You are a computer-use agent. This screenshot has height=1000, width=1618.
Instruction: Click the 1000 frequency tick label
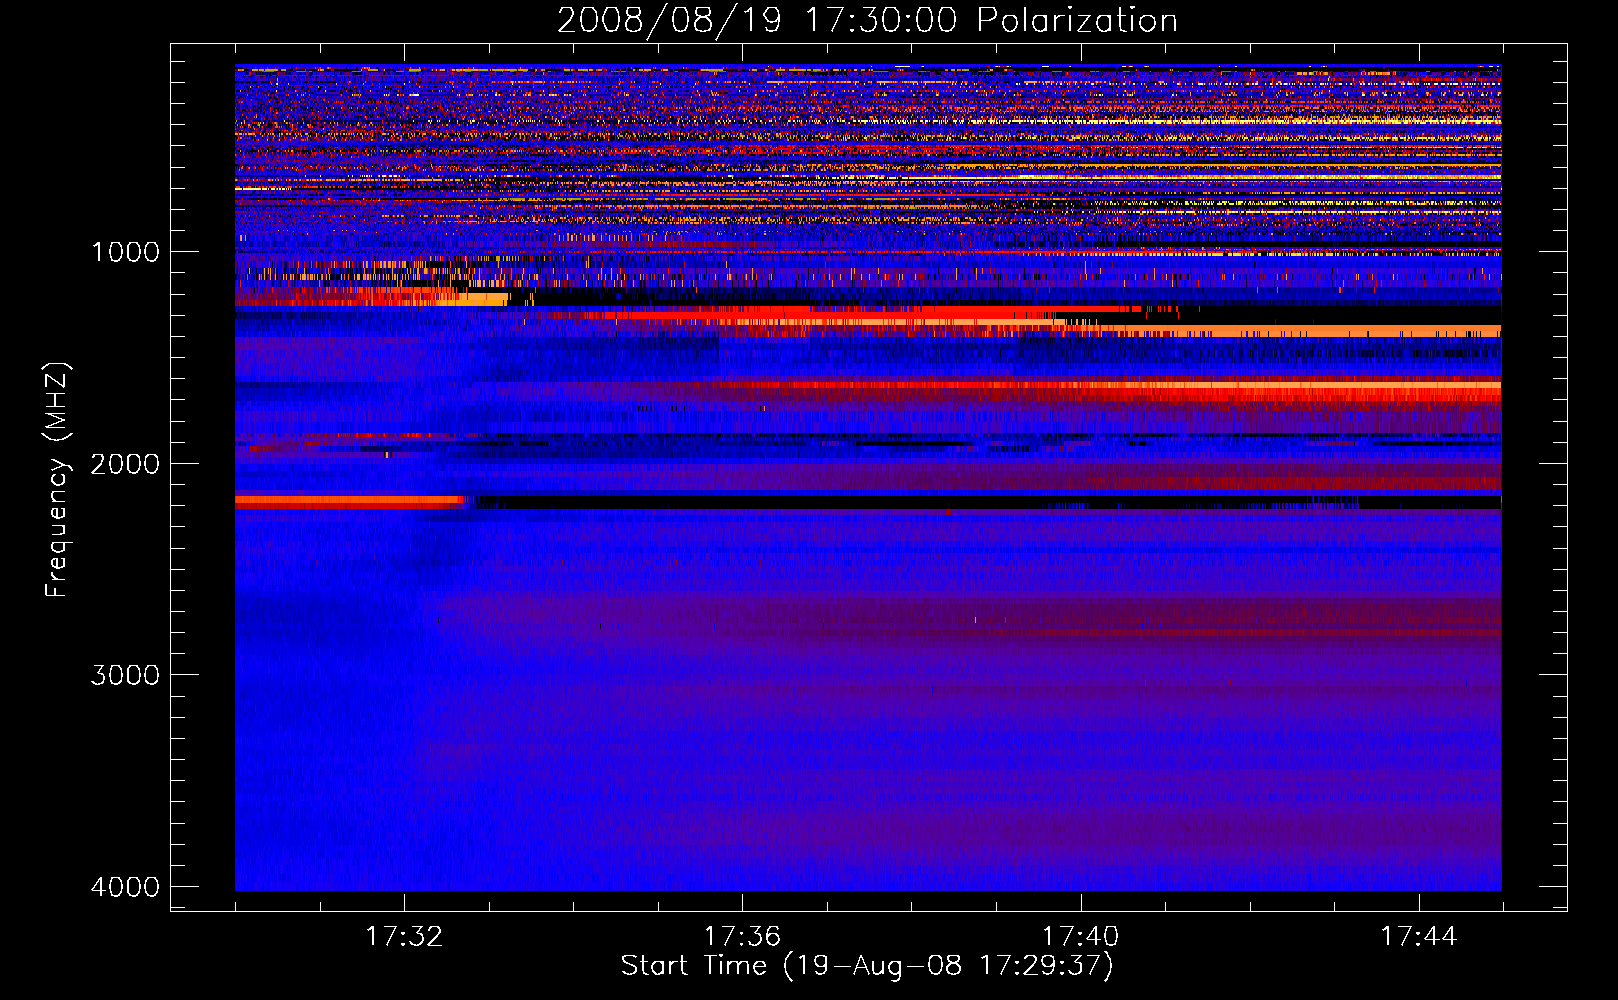125,252
